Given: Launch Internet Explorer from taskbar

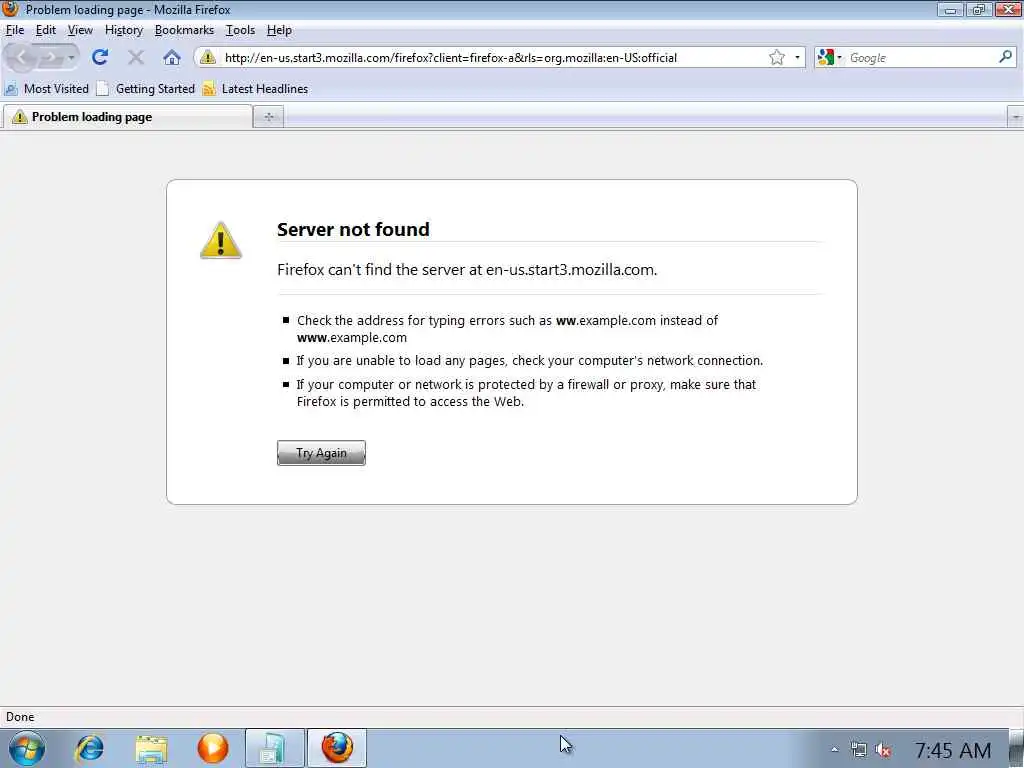Looking at the screenshot, I should pyautogui.click(x=89, y=748).
